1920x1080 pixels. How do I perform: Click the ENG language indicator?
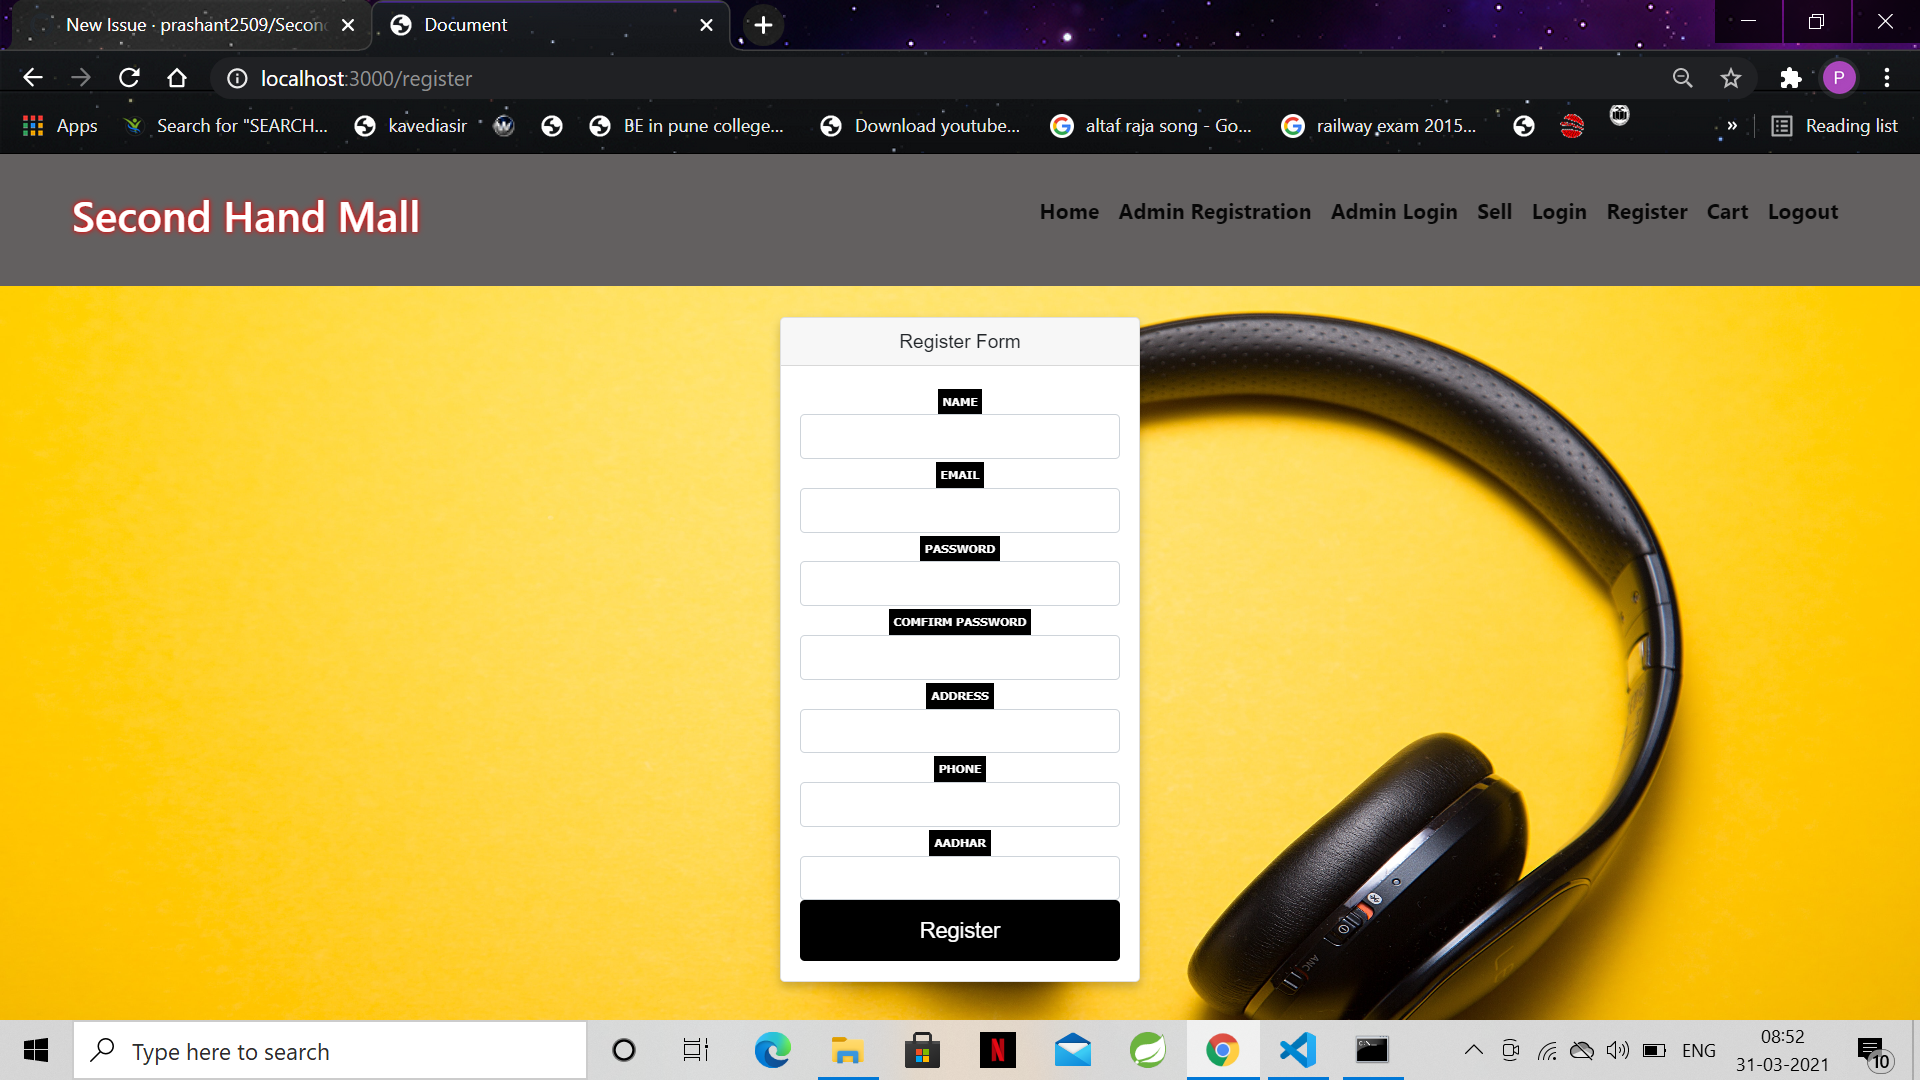(1698, 1050)
